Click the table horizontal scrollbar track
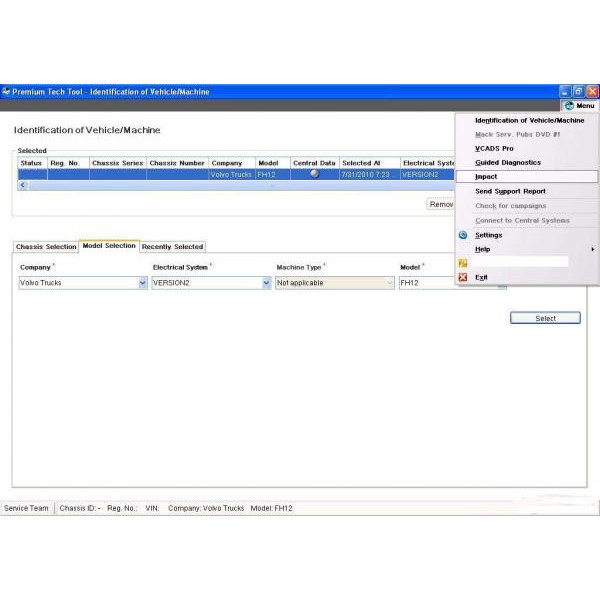The width and height of the screenshot is (600, 600). coord(241,186)
